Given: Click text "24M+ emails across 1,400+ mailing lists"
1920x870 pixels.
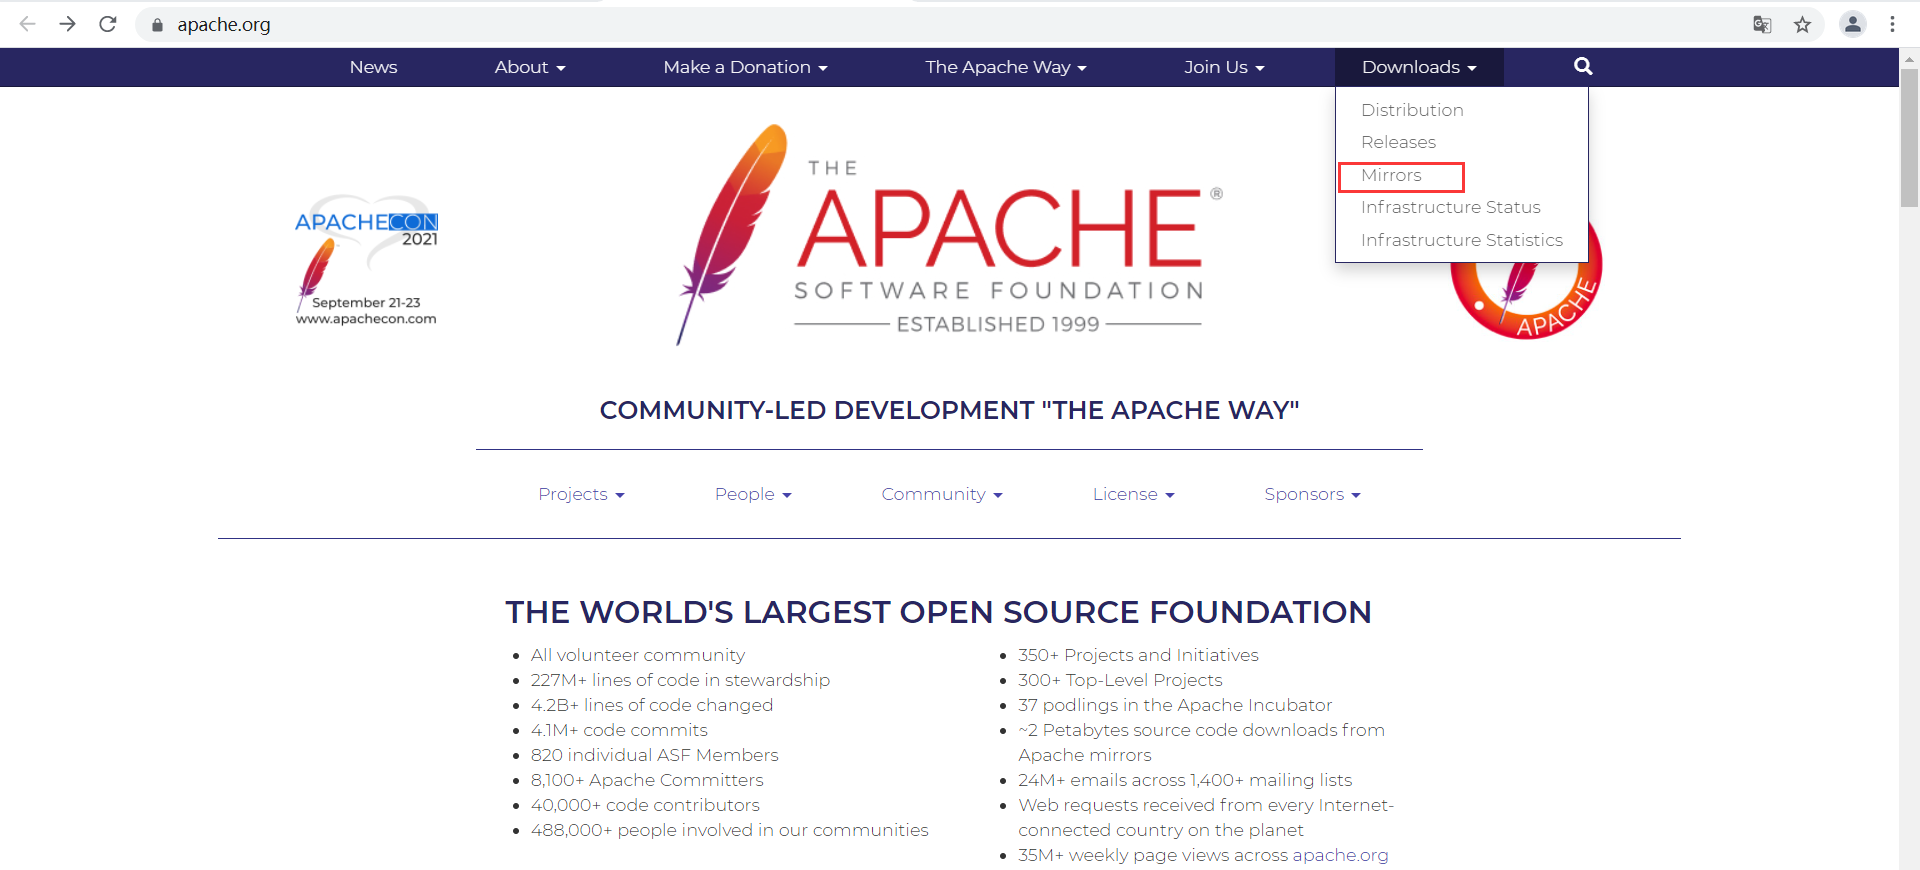Looking at the screenshot, I should (1185, 780).
